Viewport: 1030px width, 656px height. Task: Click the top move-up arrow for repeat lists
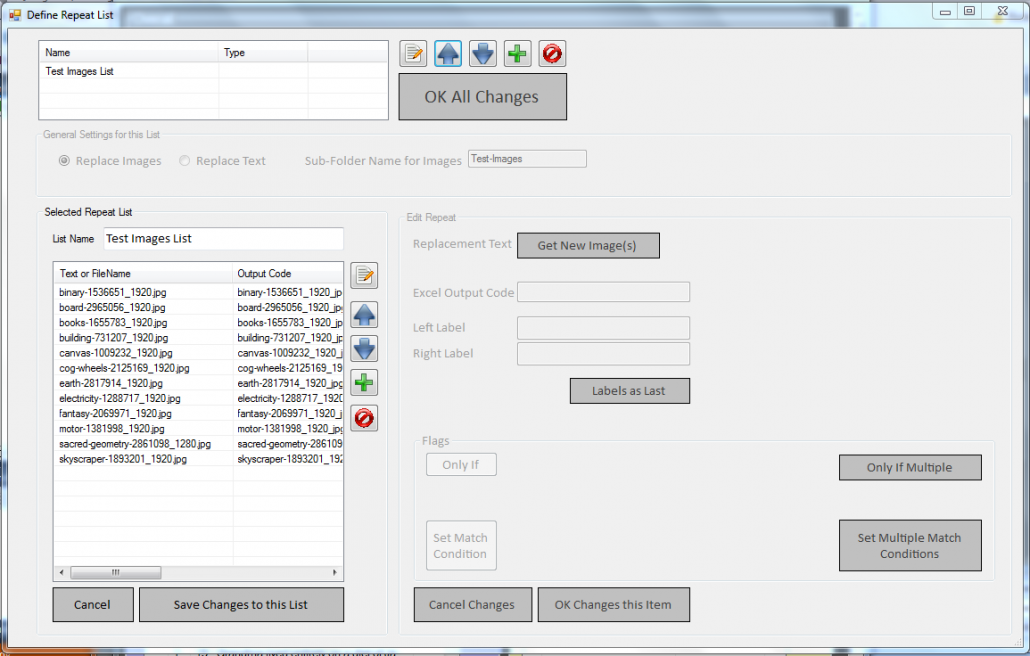click(448, 54)
